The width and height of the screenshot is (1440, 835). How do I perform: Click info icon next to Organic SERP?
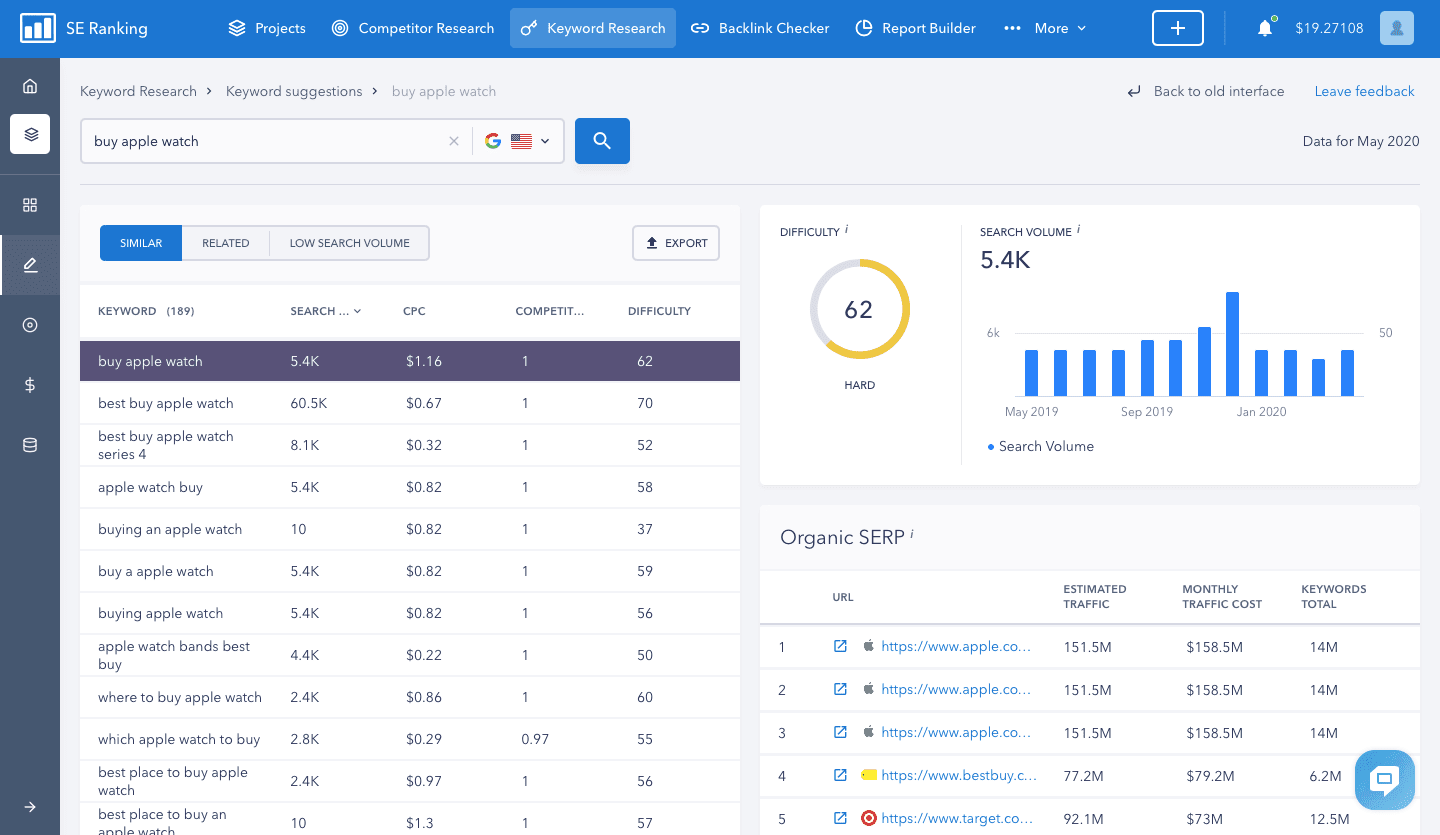(x=912, y=534)
